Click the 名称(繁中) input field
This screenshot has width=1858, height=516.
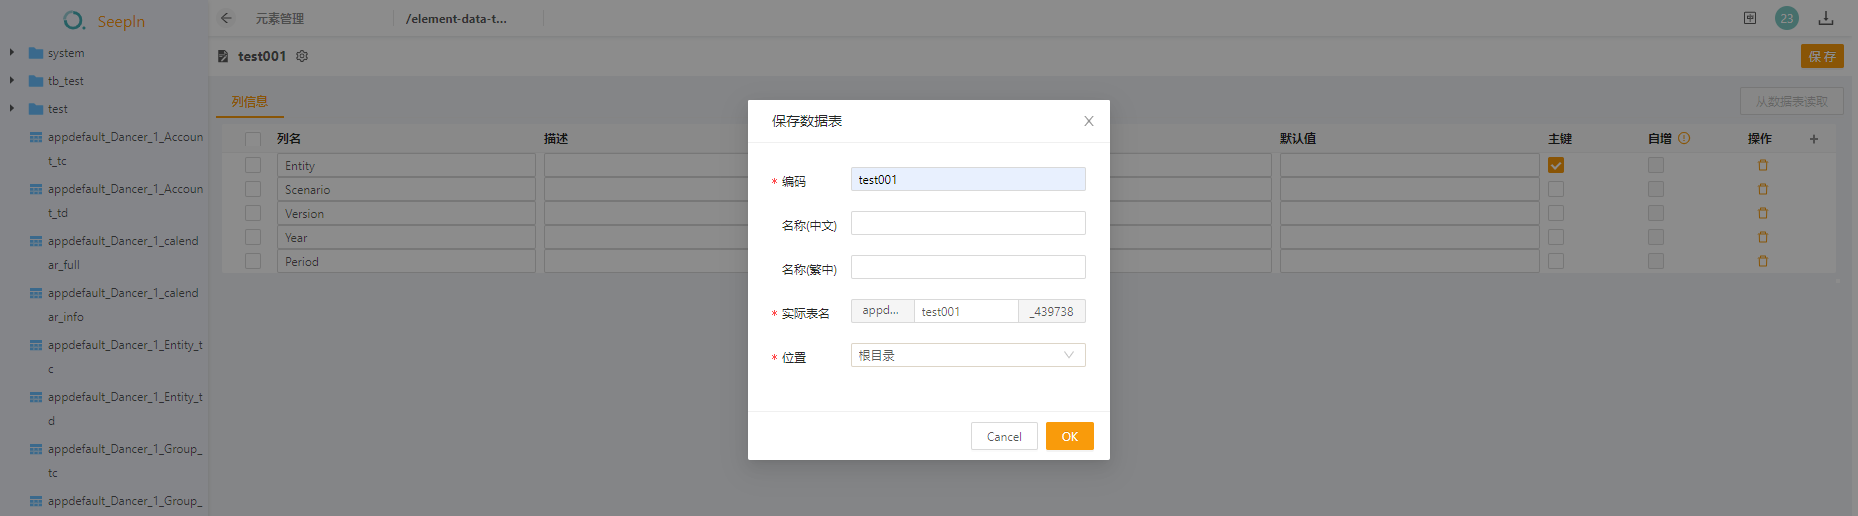968,267
